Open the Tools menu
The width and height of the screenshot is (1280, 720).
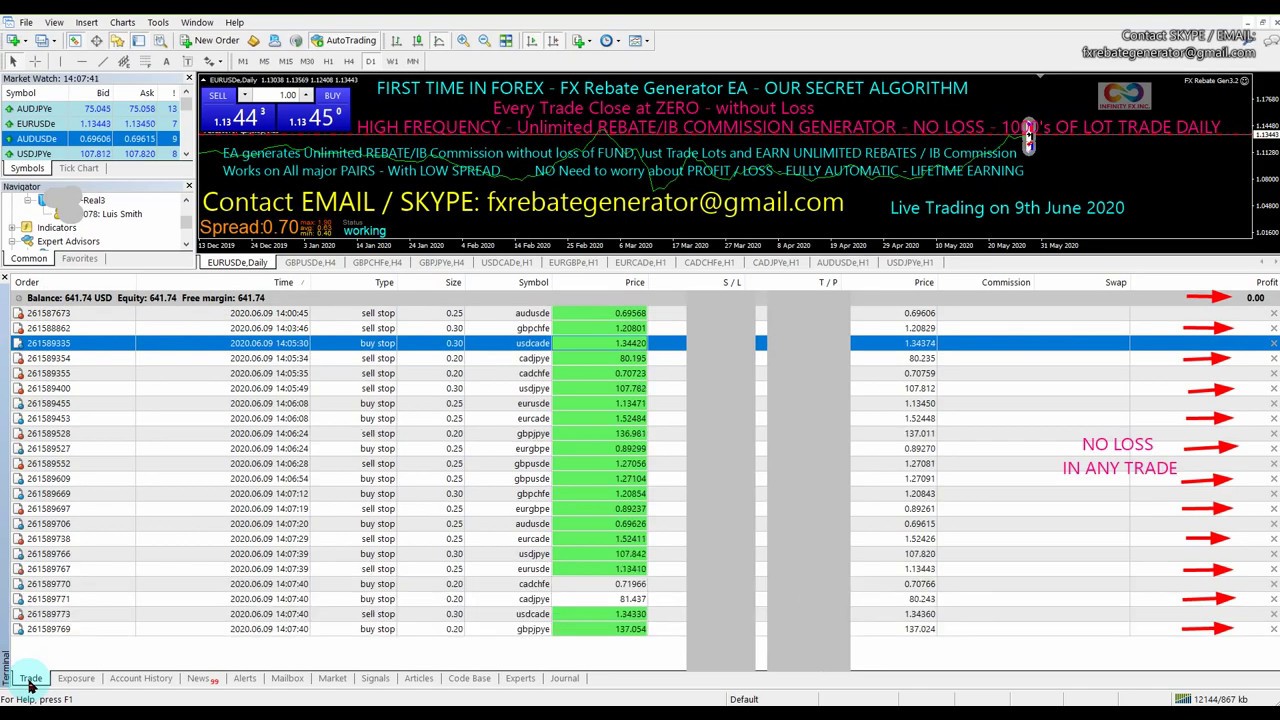158,22
